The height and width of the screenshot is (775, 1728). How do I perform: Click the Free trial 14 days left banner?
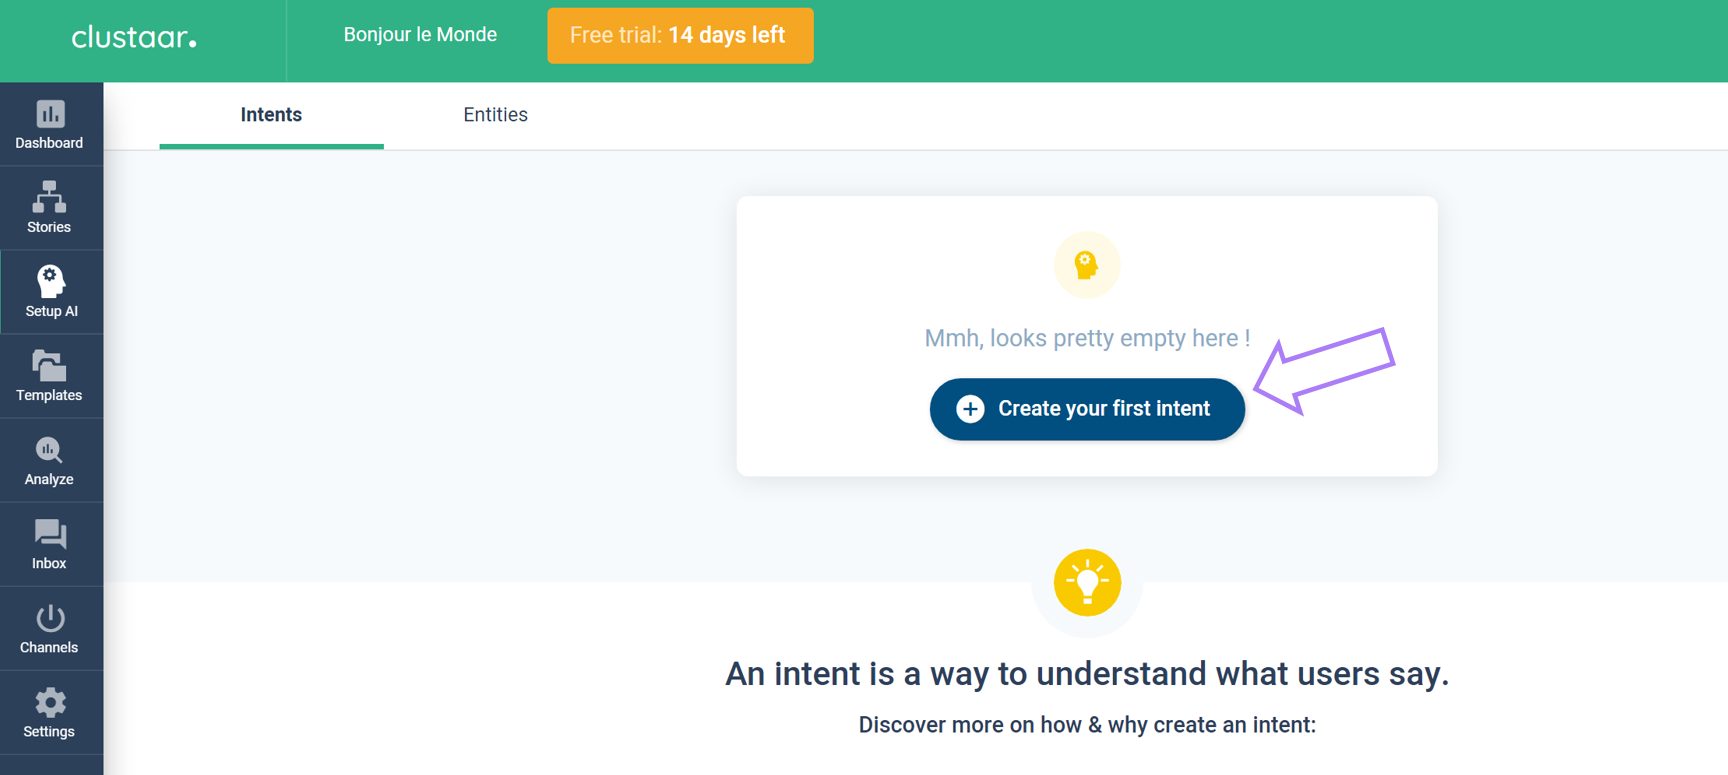point(680,36)
